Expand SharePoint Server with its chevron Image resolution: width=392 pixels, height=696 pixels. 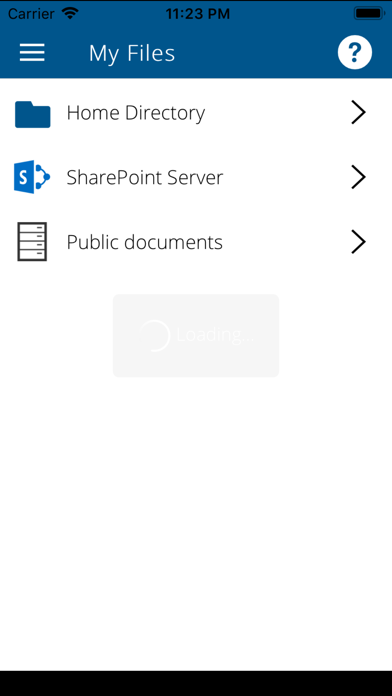click(358, 177)
